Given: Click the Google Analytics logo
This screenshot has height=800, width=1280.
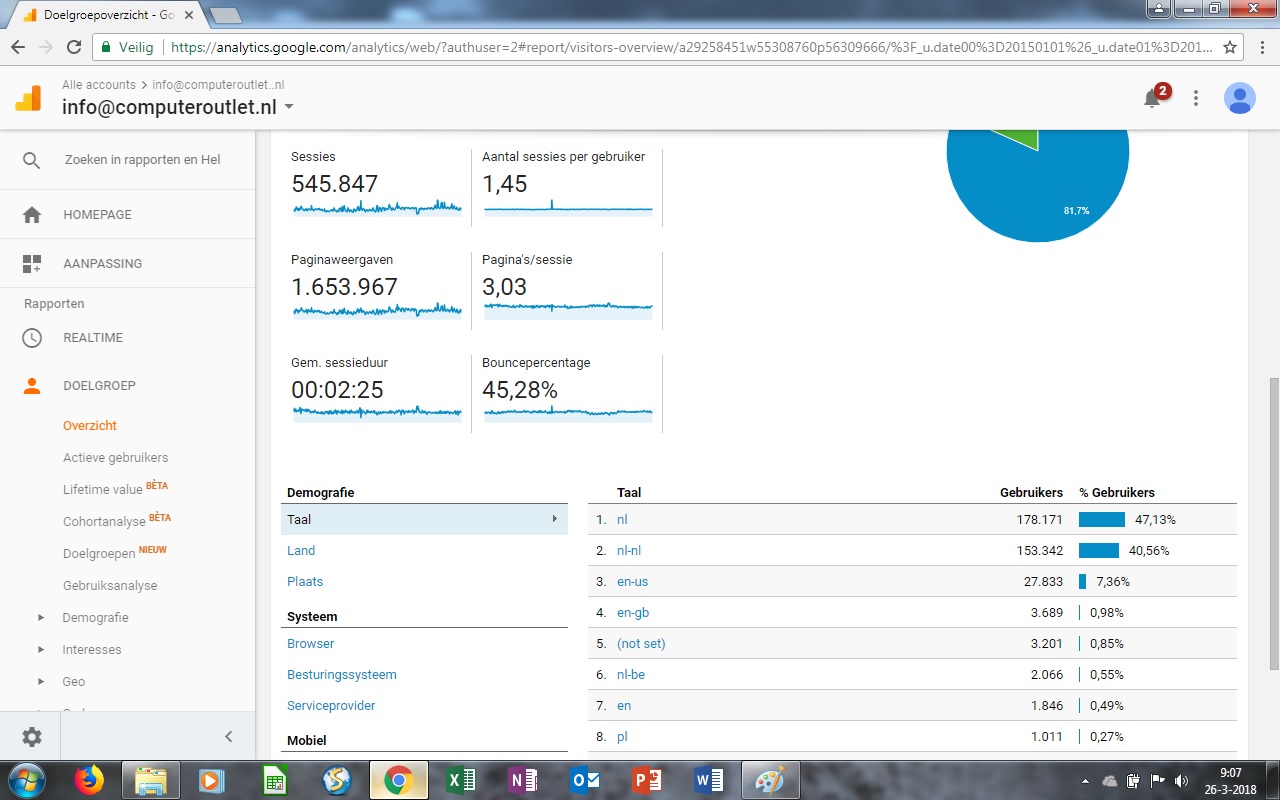Looking at the screenshot, I should coord(28,98).
